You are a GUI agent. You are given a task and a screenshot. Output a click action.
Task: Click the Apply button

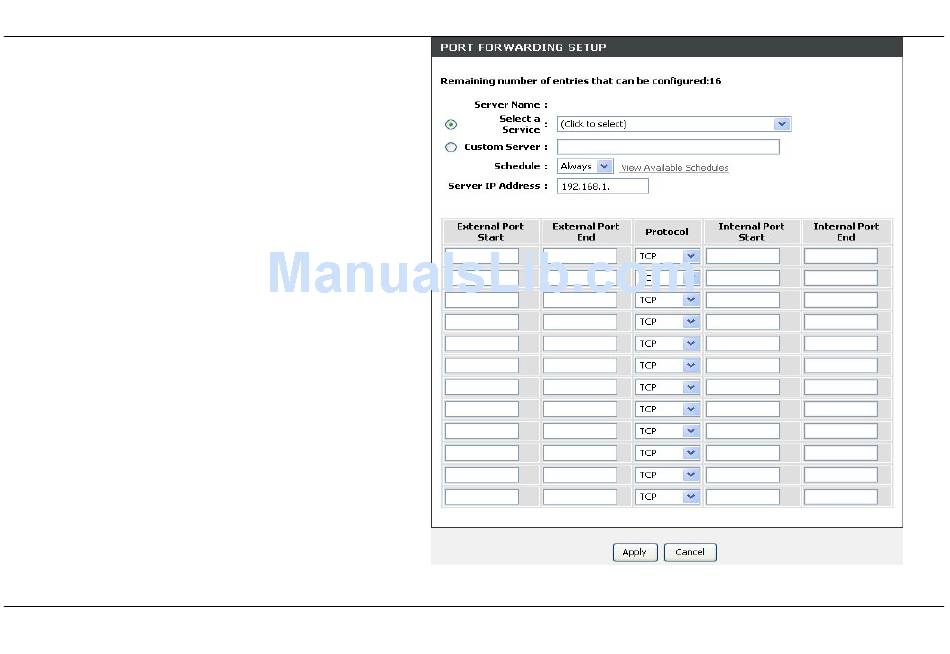[635, 552]
